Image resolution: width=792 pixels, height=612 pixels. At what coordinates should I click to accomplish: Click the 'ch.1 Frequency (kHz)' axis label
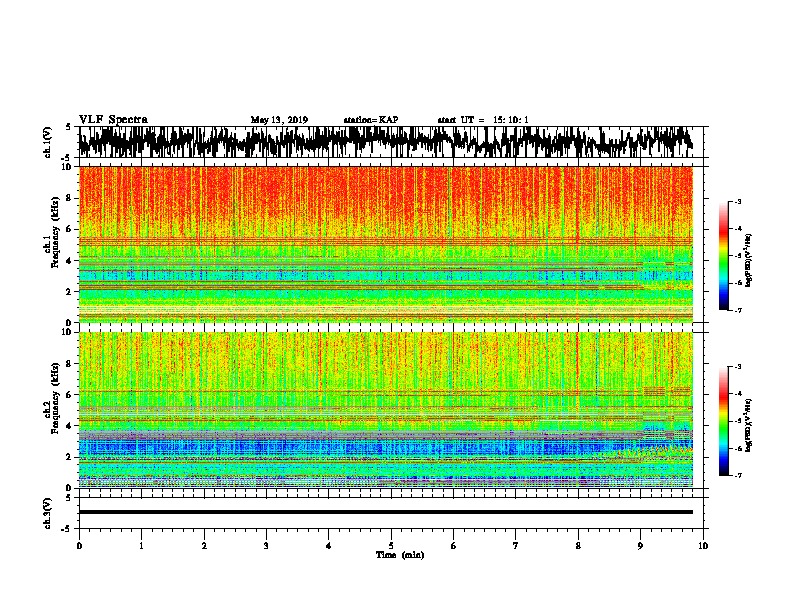pos(53,232)
